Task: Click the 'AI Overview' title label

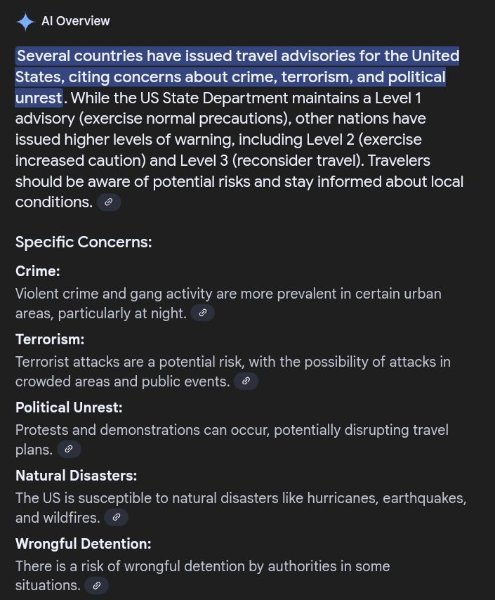Action: coord(76,21)
